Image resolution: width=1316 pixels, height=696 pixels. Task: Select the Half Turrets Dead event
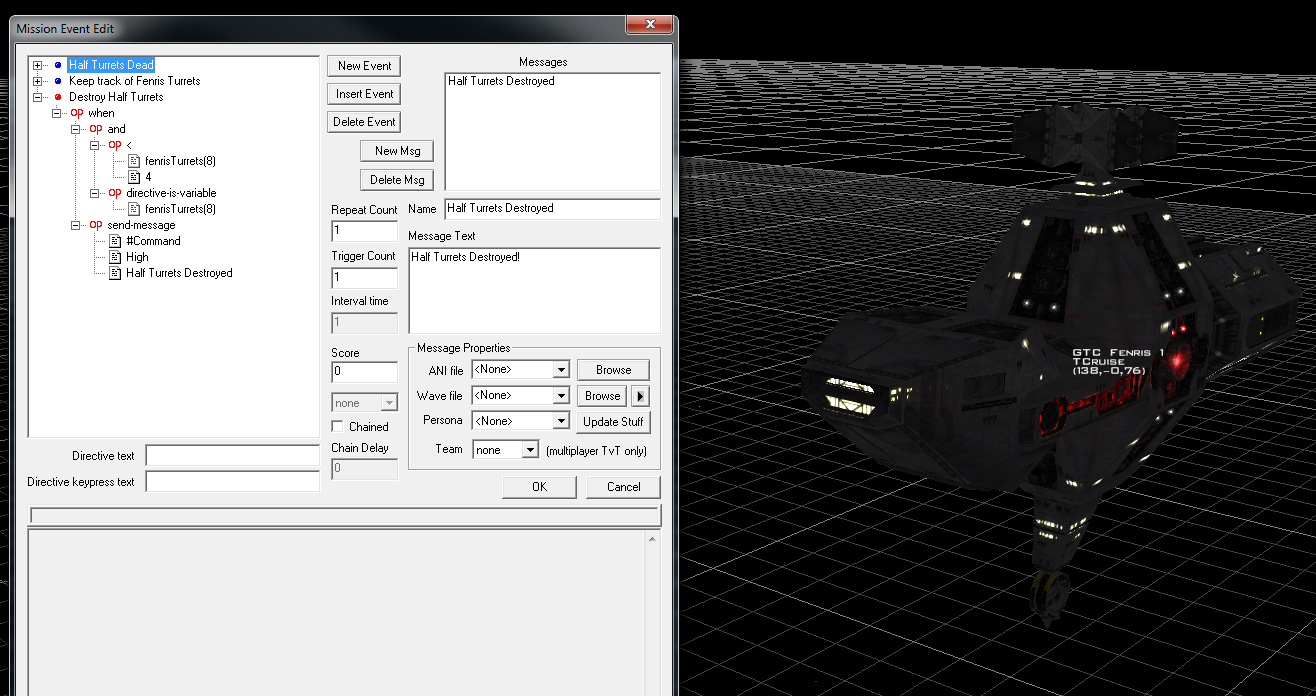[111, 65]
